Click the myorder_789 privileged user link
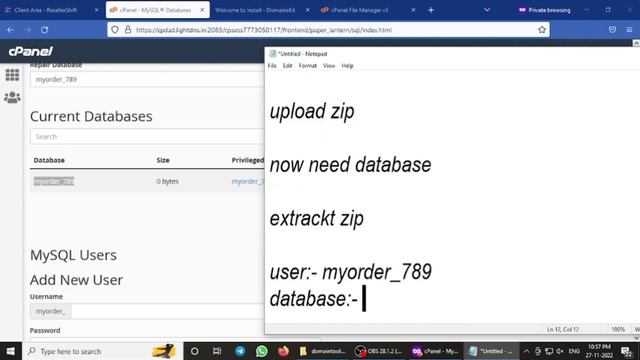Screen dimensions: 640x360 (248, 181)
